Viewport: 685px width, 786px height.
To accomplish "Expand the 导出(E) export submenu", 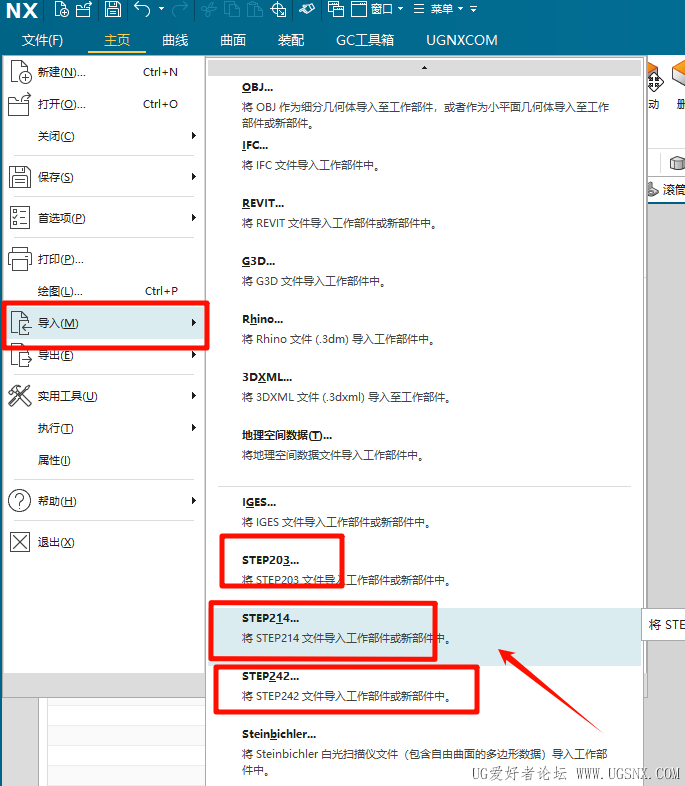I will tap(104, 355).
